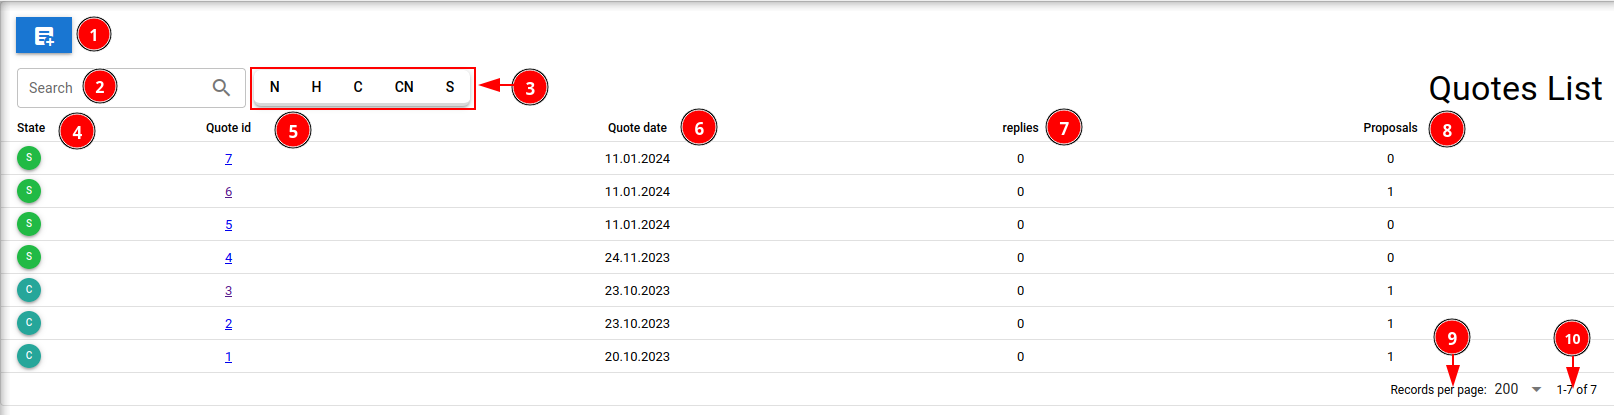1614x415 pixels.
Task: Click the green S state icon for quote 7
Action: pyautogui.click(x=29, y=158)
